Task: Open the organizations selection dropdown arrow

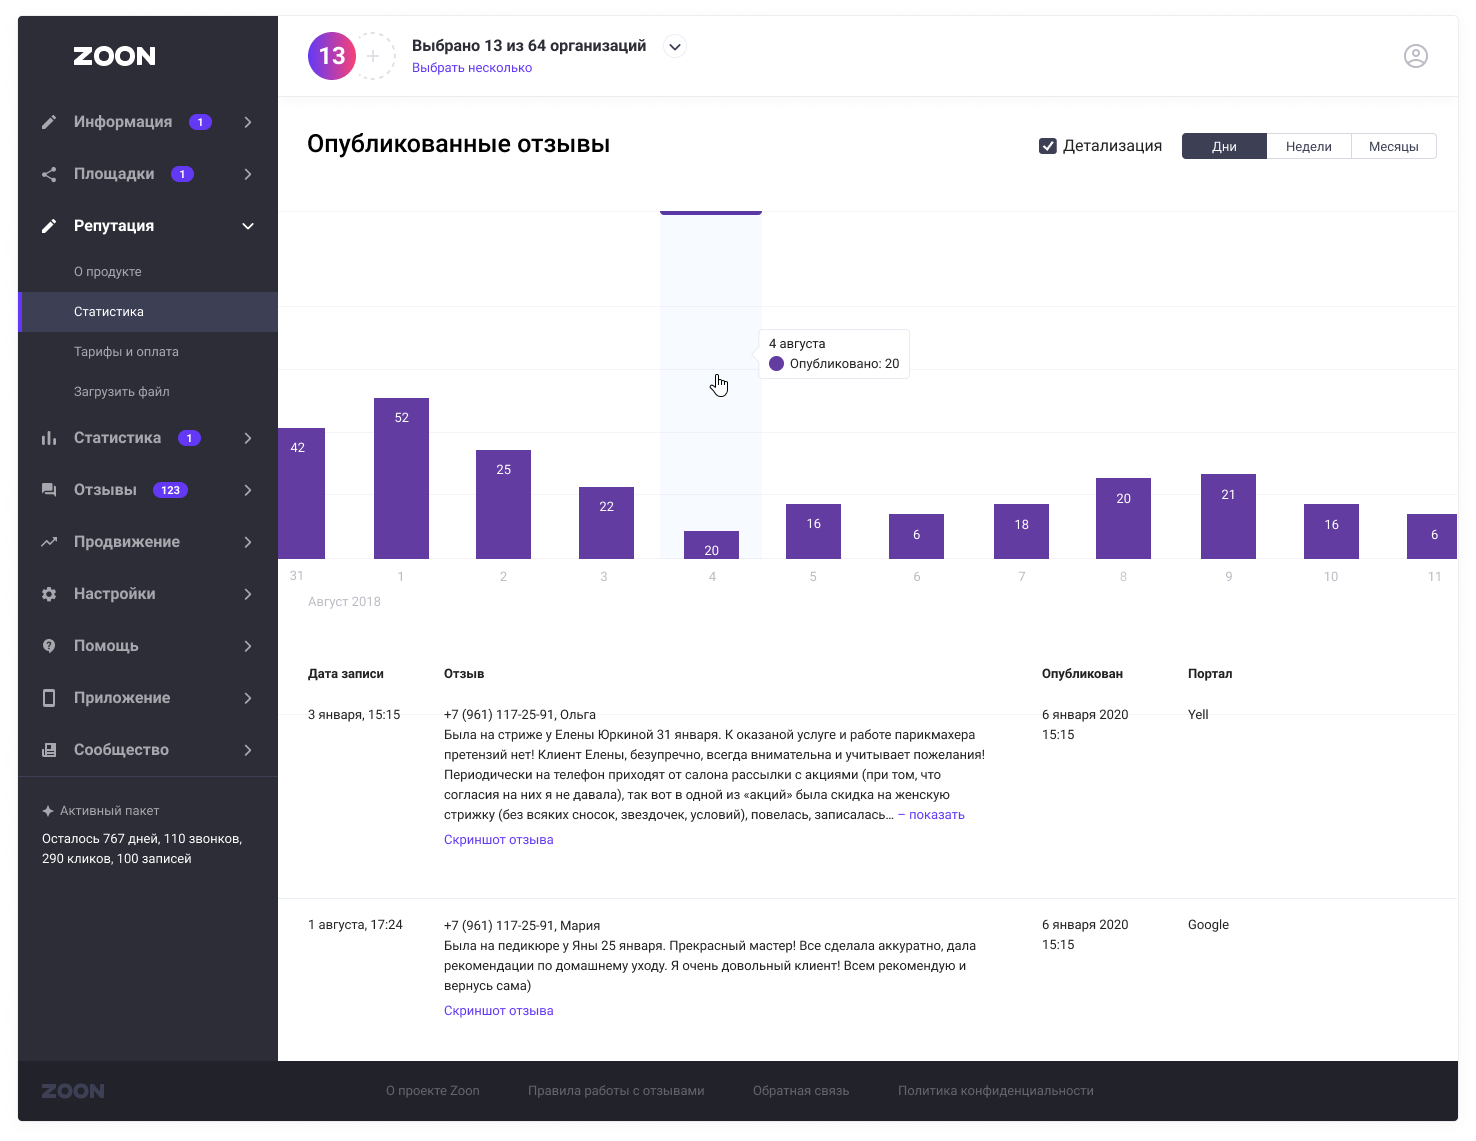Action: [675, 46]
